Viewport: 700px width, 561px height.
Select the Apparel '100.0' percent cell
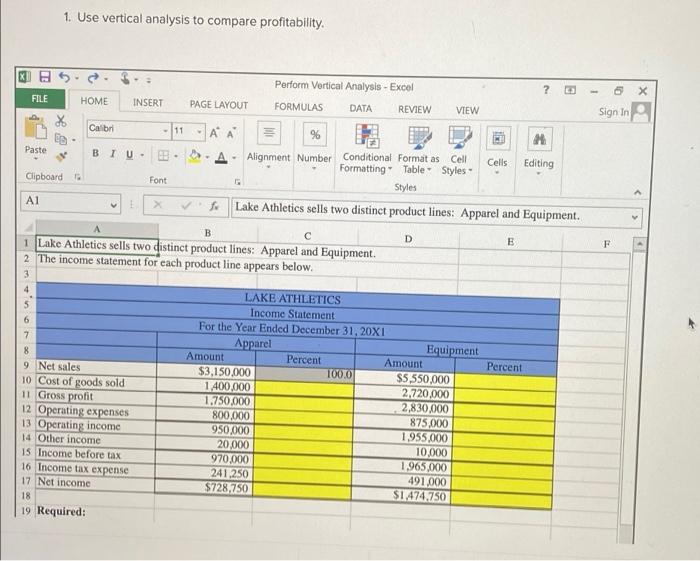pos(305,374)
